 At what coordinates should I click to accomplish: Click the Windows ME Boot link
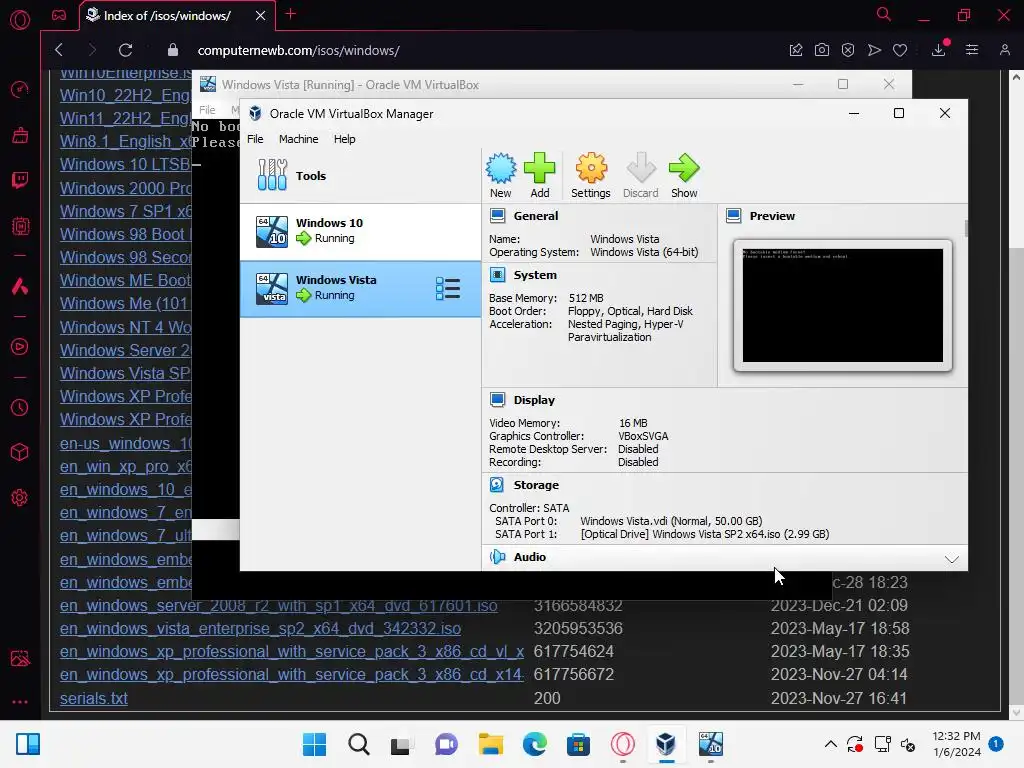click(x=125, y=280)
